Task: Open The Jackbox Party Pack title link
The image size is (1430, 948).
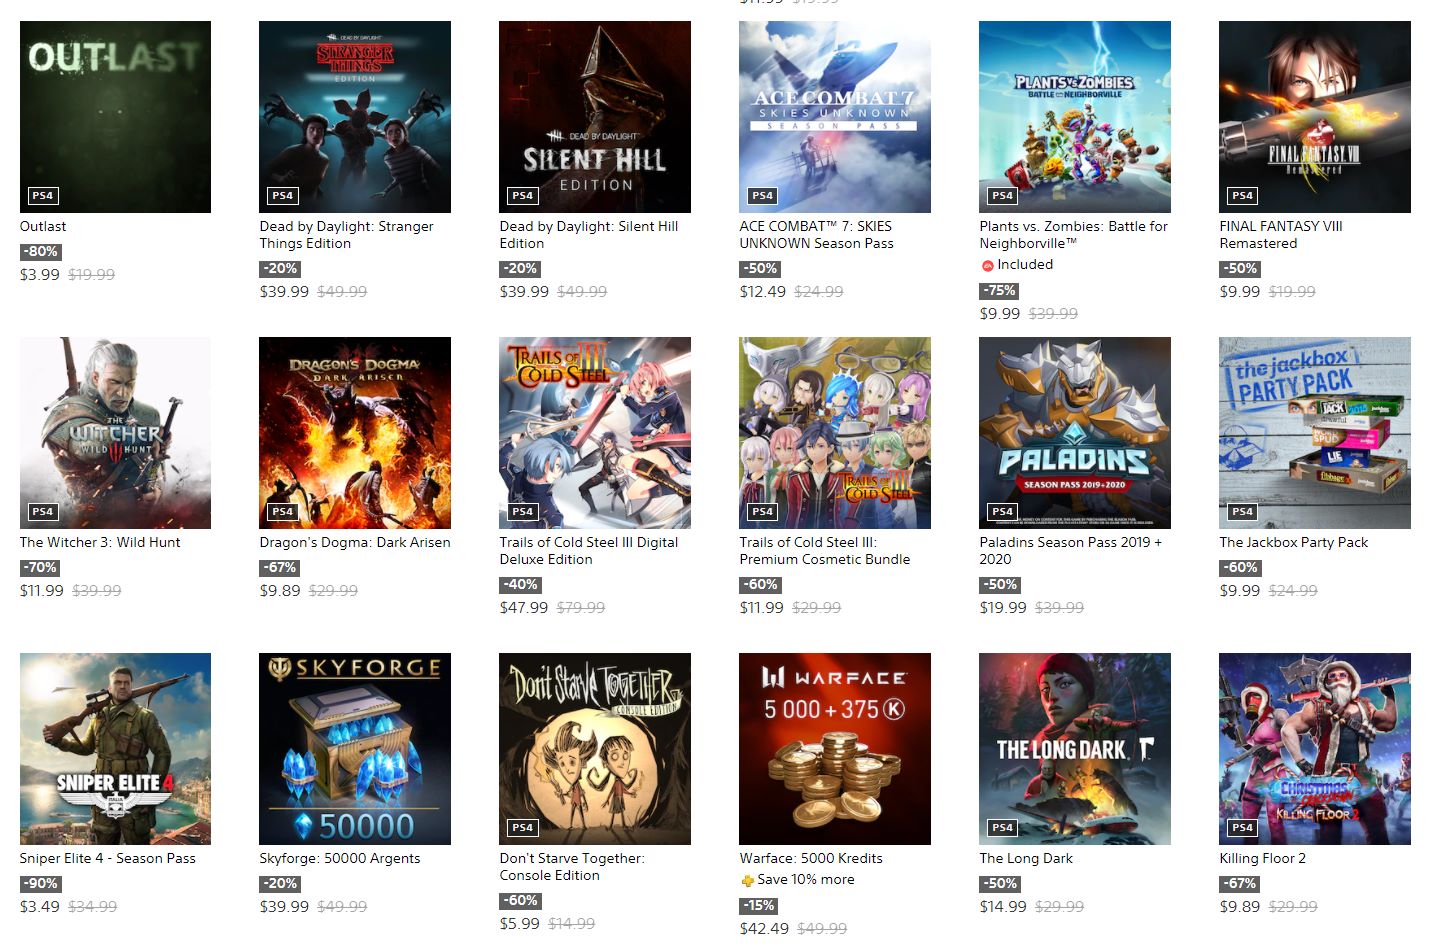Action: [x=1294, y=542]
